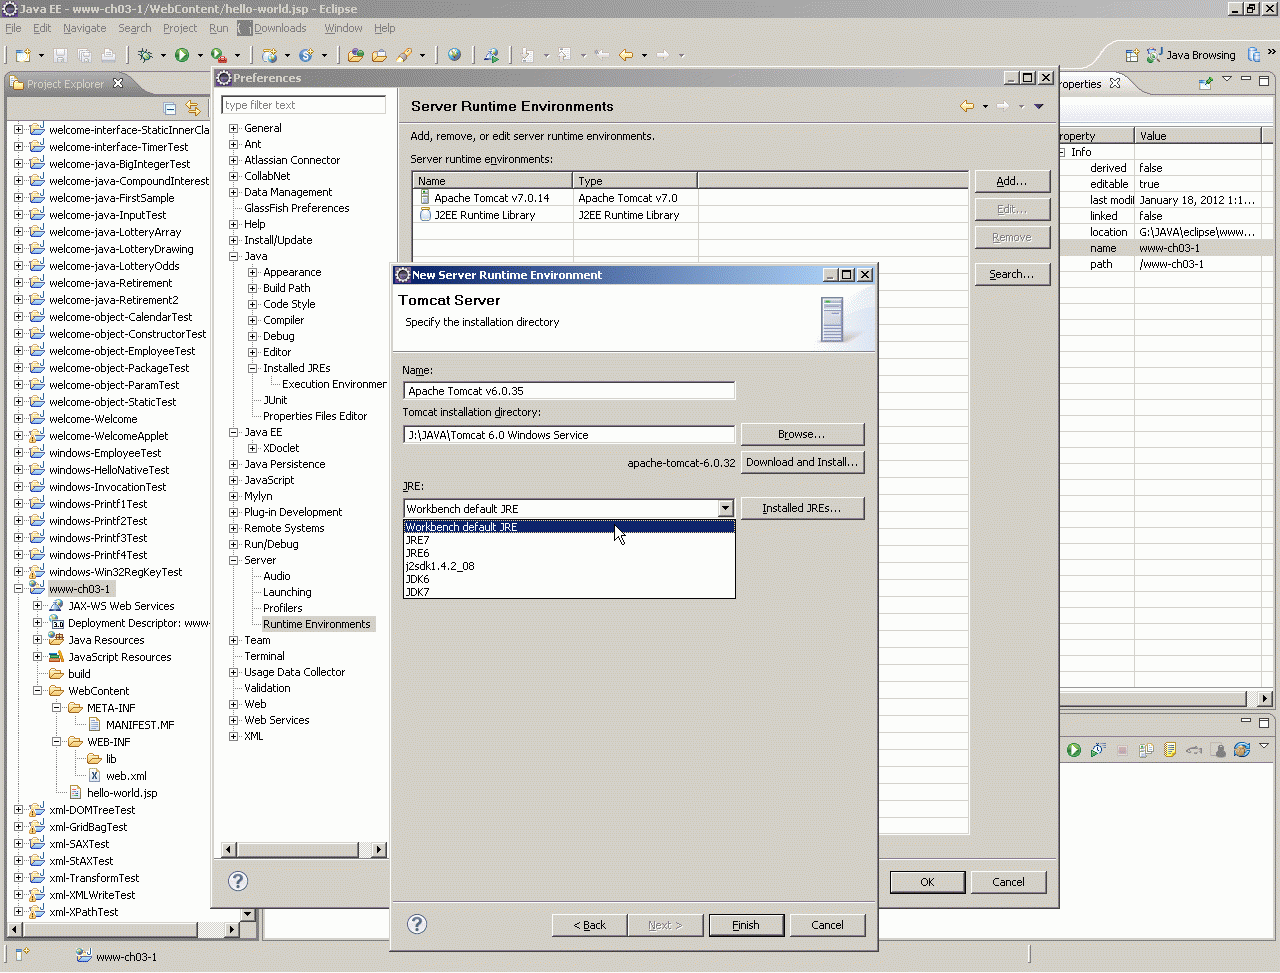This screenshot has height=973, width=1280.
Task: Click the Run External Tools toolbar icon
Action: (x=218, y=55)
